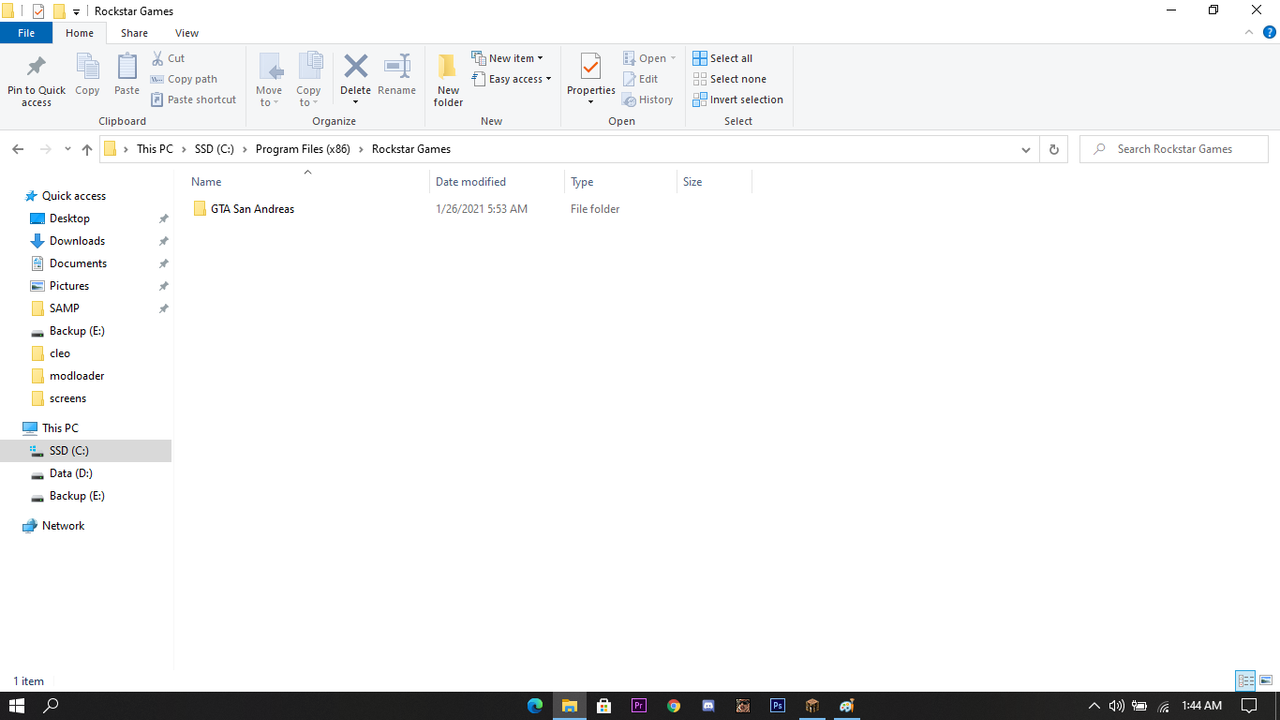Screen dimensions: 1280x720
Task: Collapse the ribbon with chevron
Action: point(1249,33)
